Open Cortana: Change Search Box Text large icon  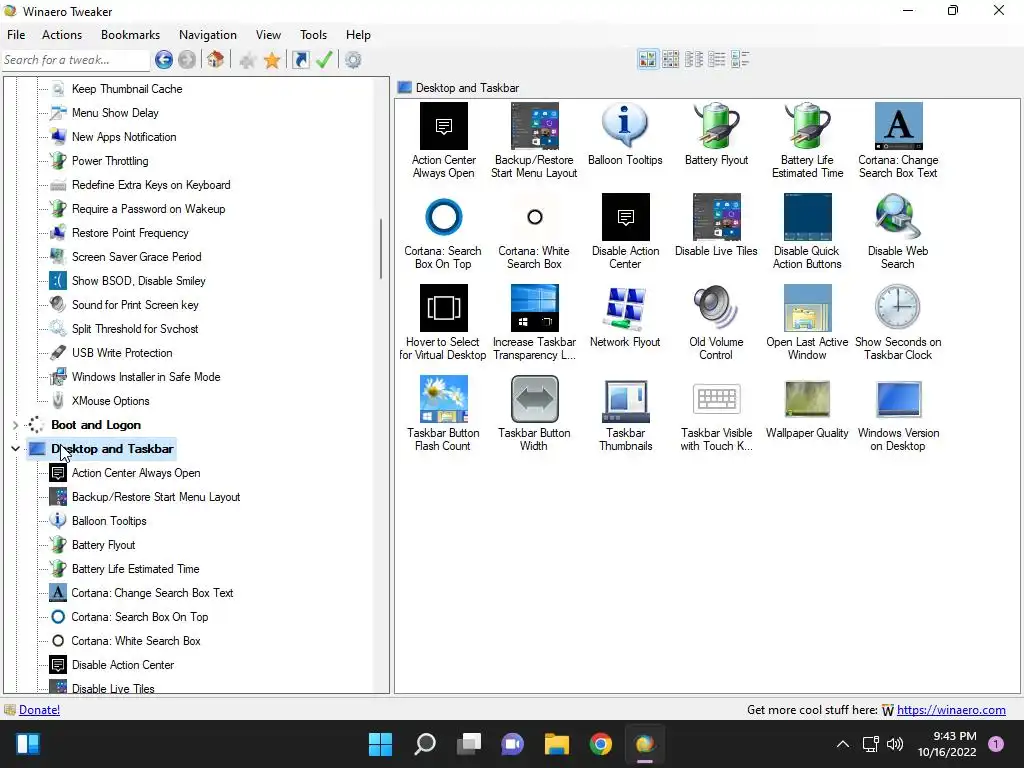point(898,126)
